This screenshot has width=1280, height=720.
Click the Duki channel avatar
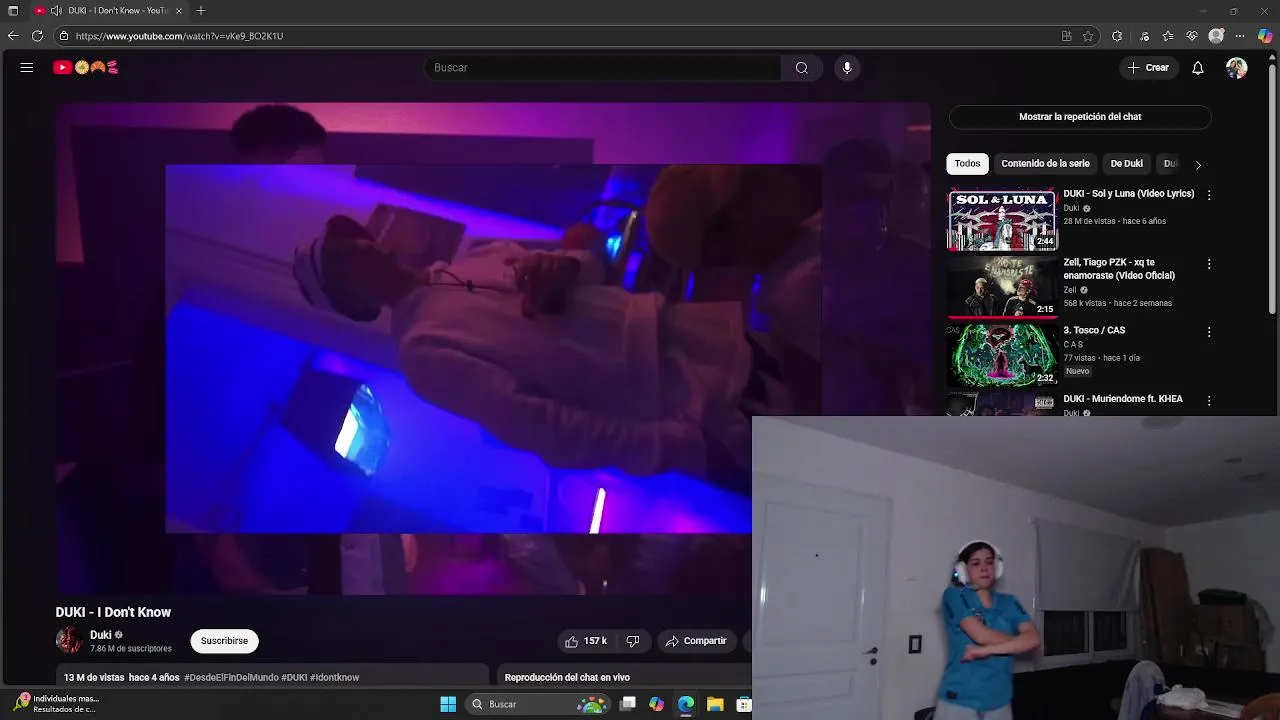coord(69,640)
